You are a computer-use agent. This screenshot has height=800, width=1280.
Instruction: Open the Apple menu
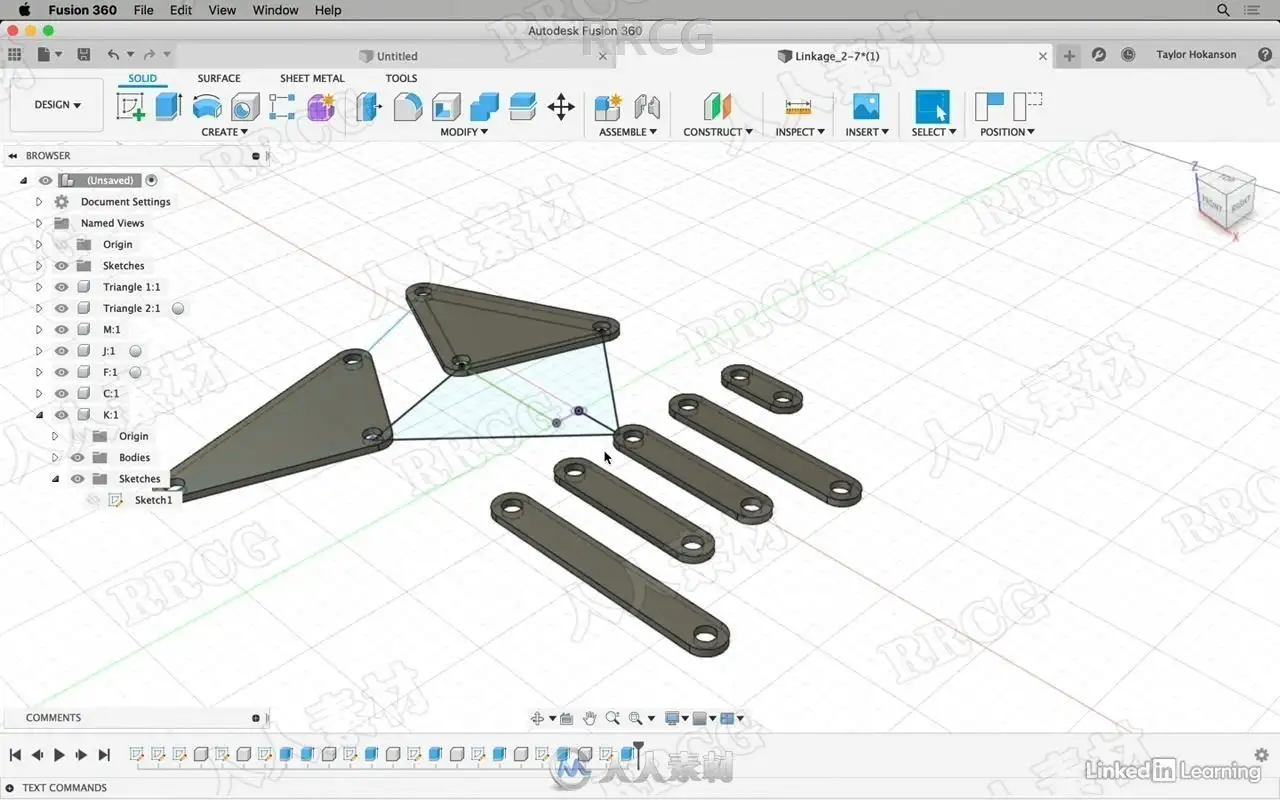(x=24, y=10)
